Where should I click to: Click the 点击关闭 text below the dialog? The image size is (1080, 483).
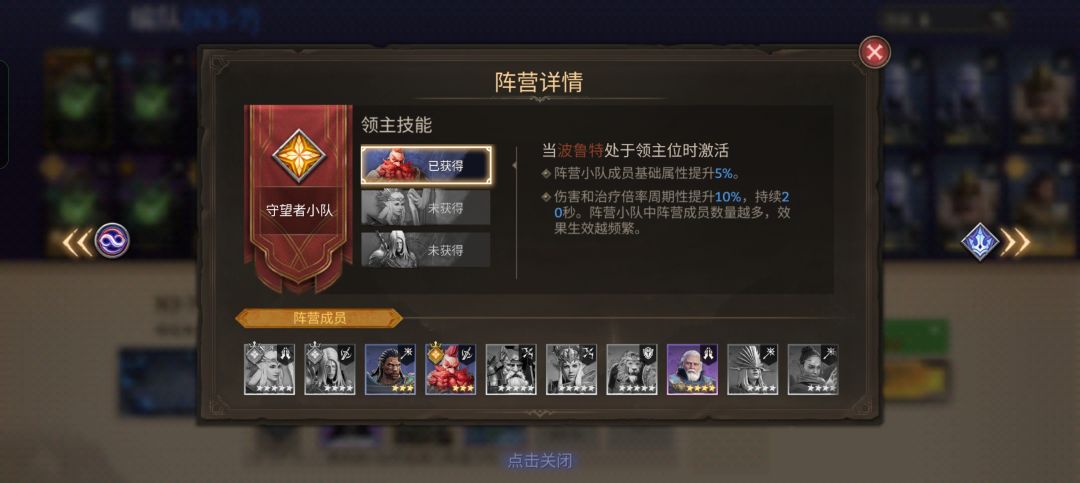pyautogui.click(x=539, y=460)
